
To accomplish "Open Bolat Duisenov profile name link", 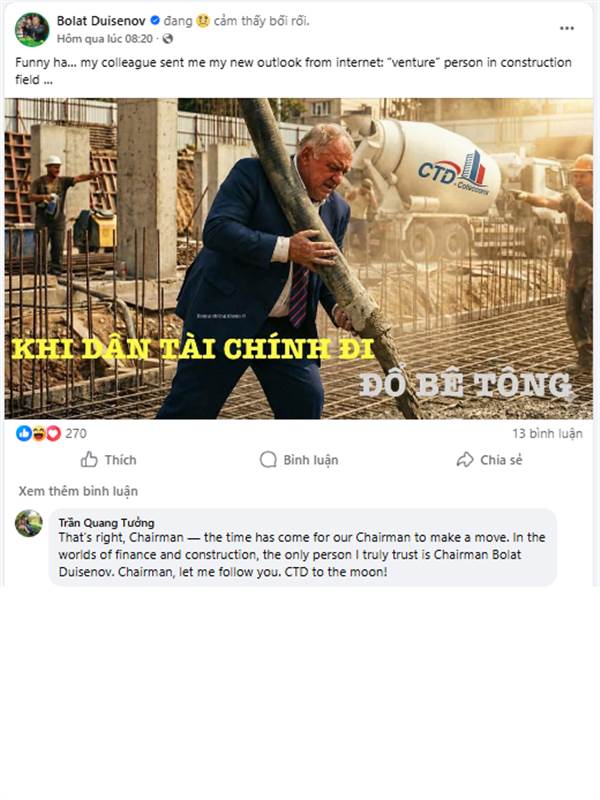I will click(x=101, y=21).
